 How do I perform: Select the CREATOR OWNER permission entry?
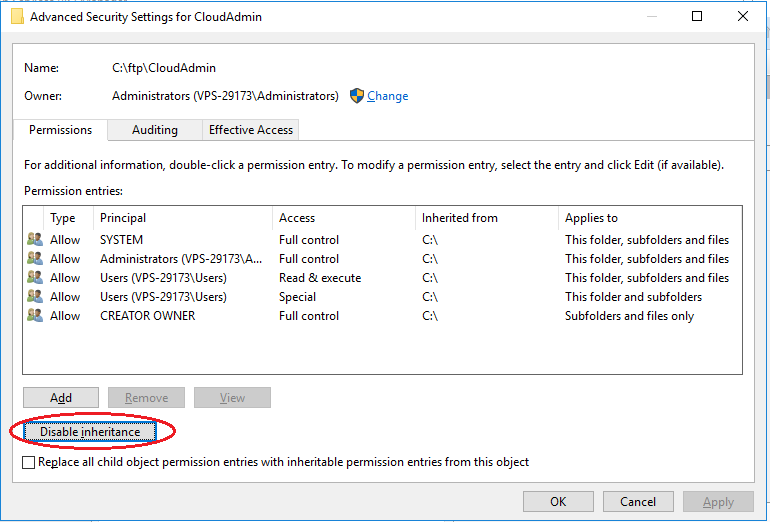click(147, 316)
